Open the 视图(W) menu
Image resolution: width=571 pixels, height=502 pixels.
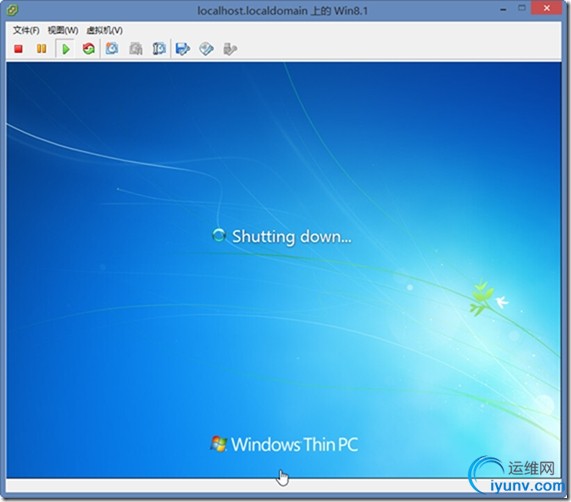tap(63, 30)
